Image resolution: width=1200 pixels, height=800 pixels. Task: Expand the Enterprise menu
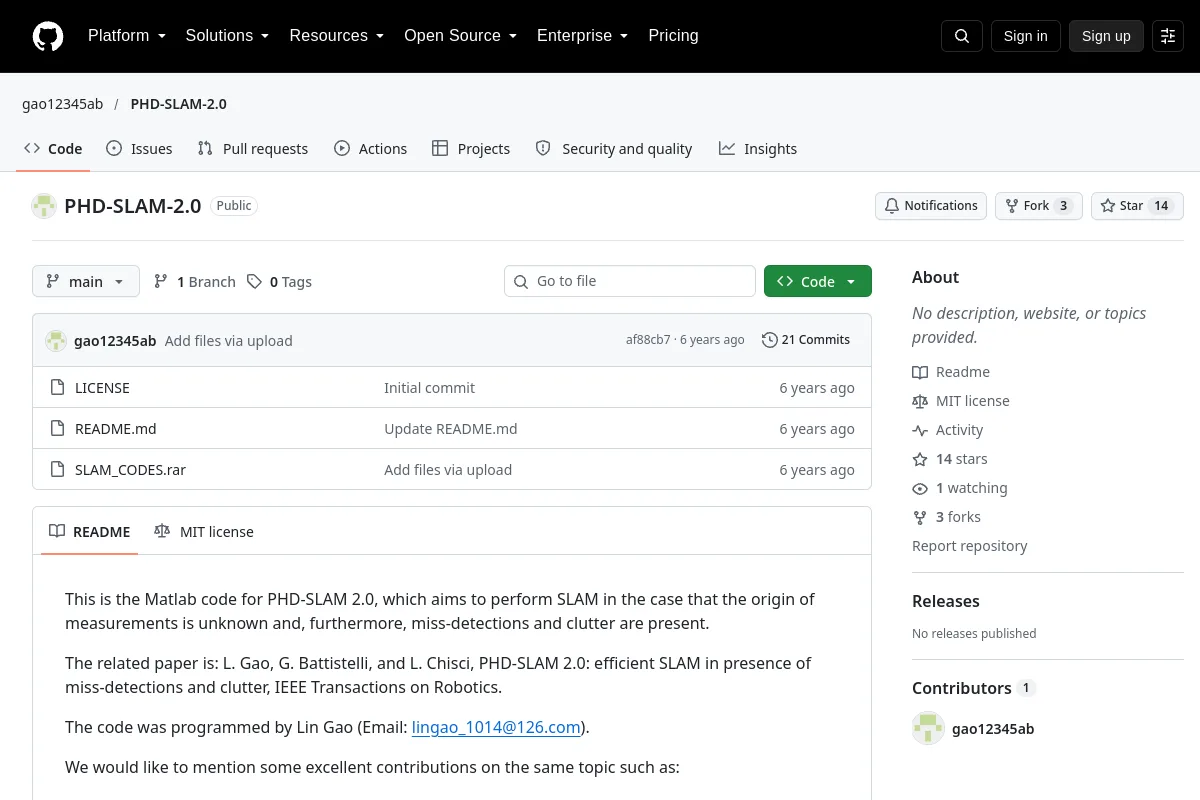pos(582,36)
